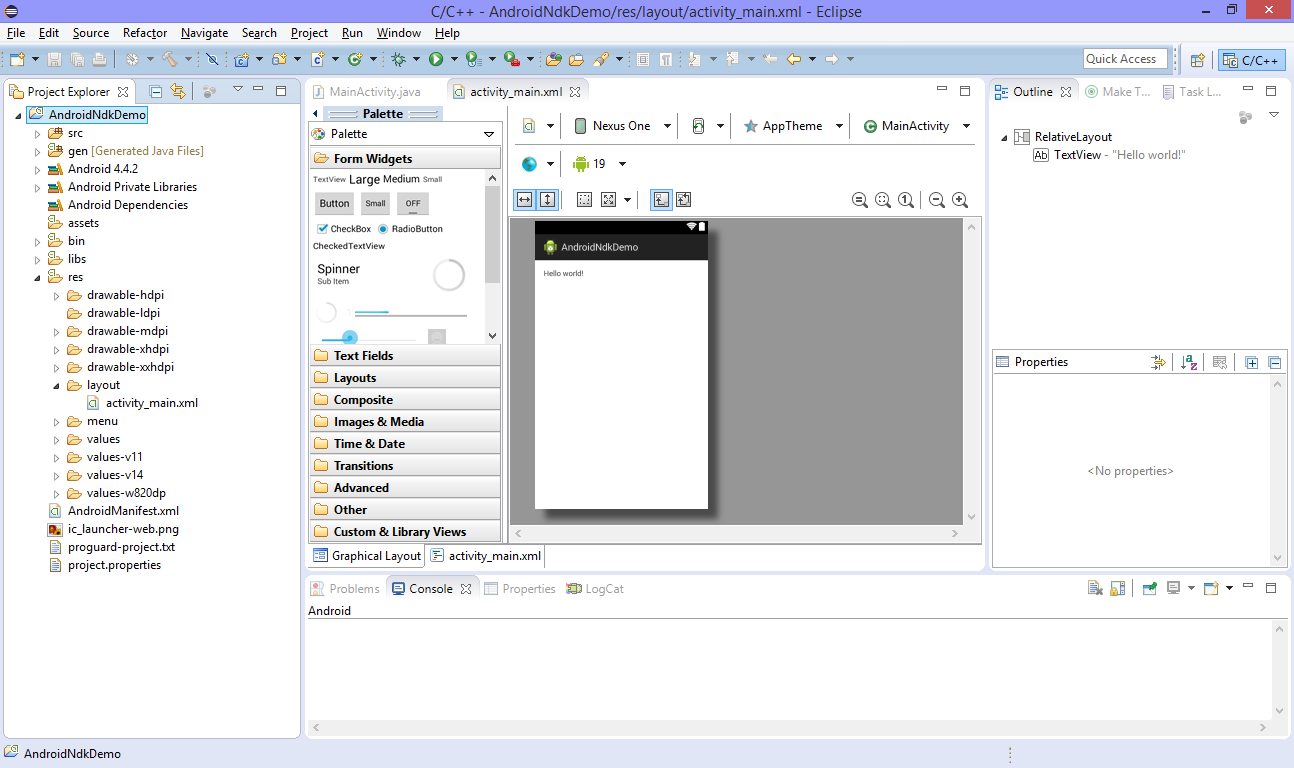Zoom in on the layout canvas

point(960,200)
